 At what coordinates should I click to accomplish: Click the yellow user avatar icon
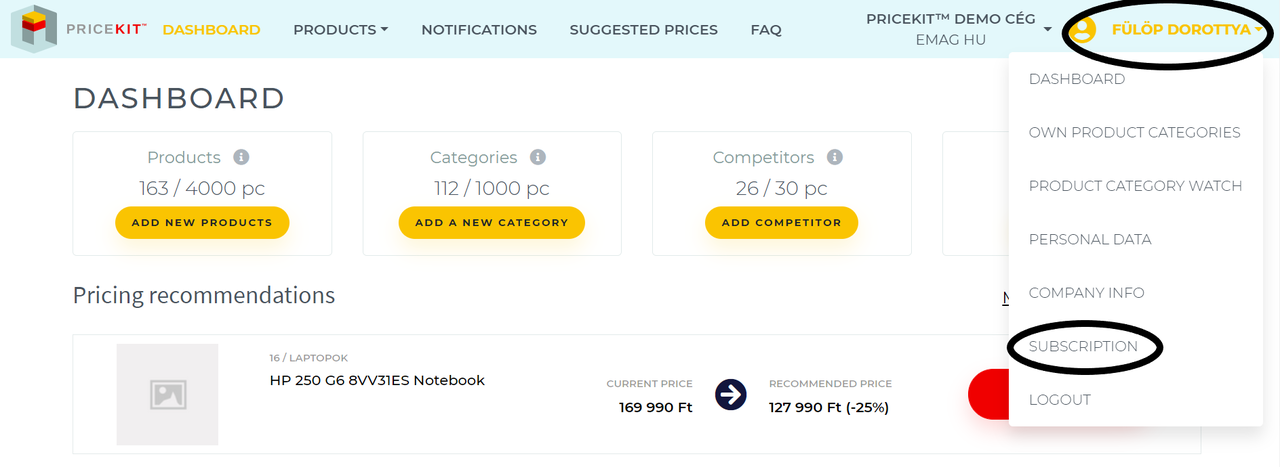(1082, 30)
